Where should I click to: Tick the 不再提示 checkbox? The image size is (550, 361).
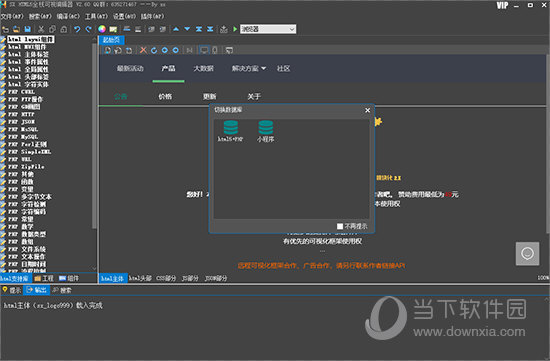point(340,226)
